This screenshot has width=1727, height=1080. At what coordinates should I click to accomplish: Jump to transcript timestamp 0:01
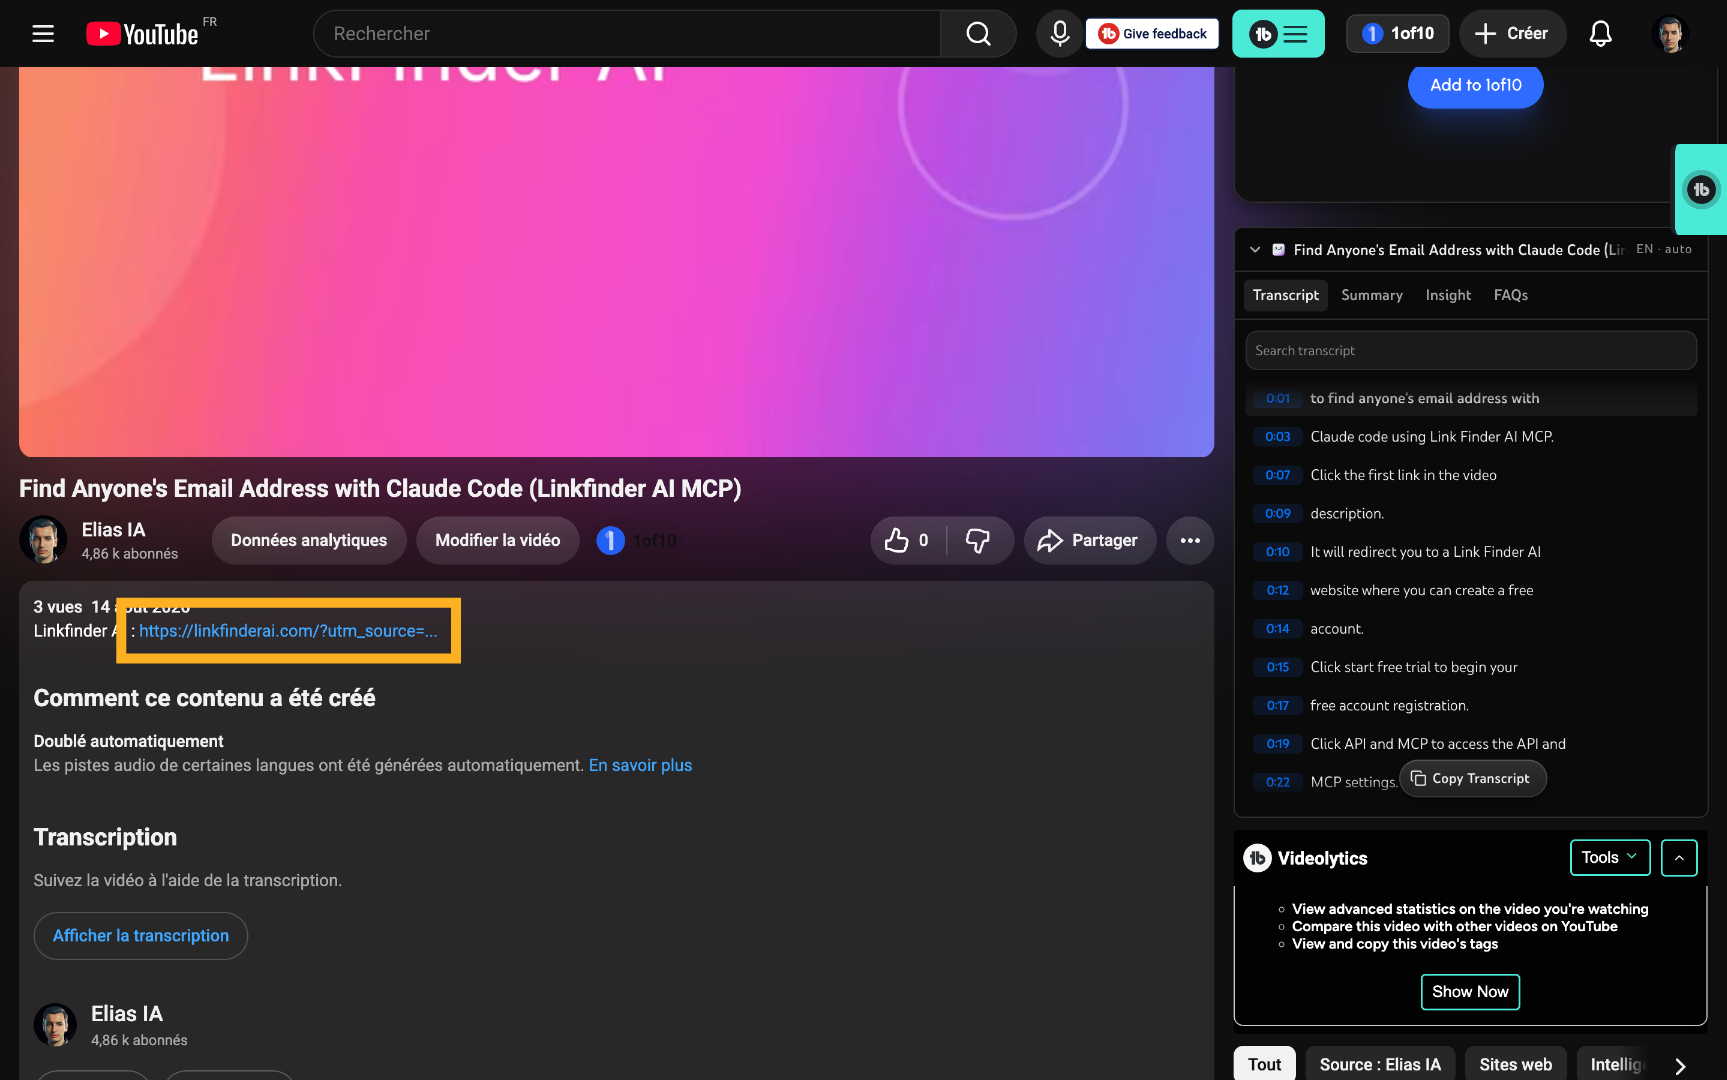tap(1278, 399)
